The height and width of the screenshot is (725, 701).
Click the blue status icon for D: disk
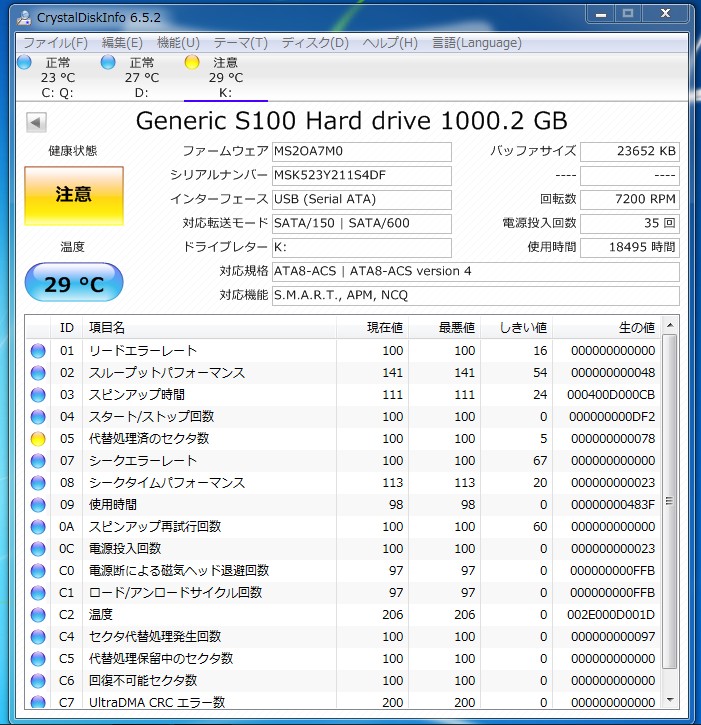click(x=108, y=62)
